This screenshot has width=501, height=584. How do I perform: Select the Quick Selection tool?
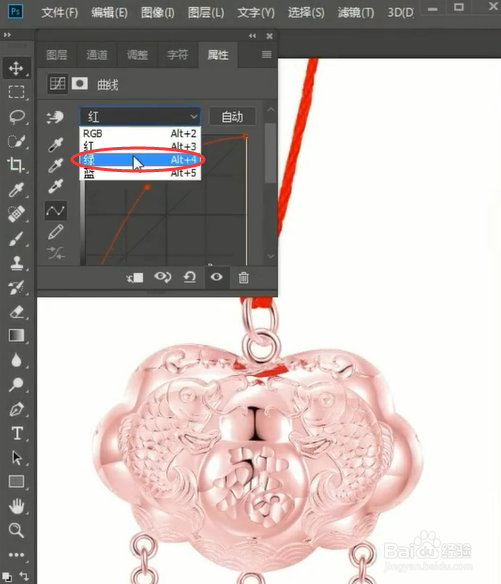(x=16, y=141)
